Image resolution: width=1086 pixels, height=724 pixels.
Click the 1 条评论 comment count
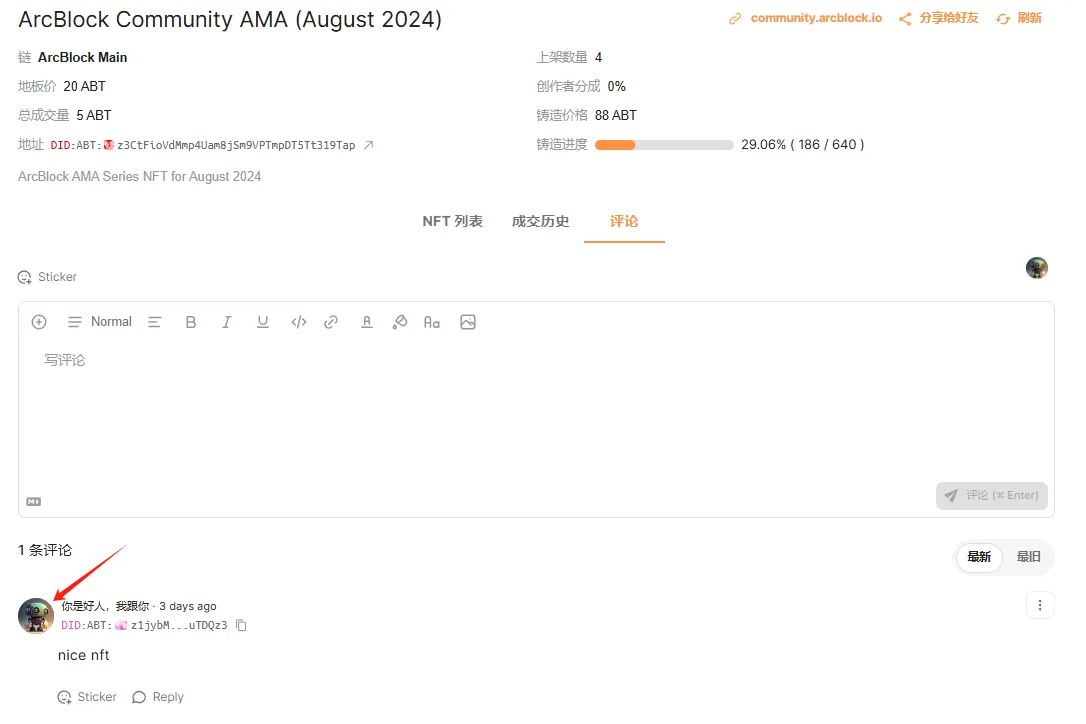coord(45,550)
